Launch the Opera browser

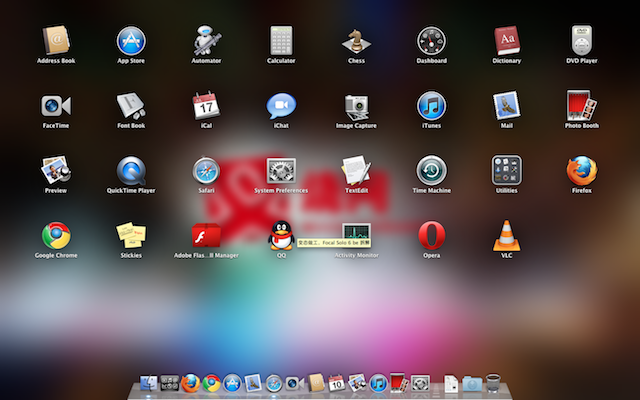pos(431,236)
